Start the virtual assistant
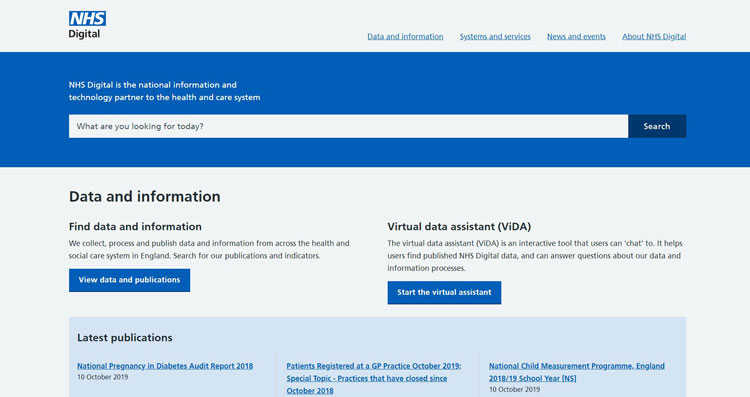The width and height of the screenshot is (750, 397). tap(444, 292)
